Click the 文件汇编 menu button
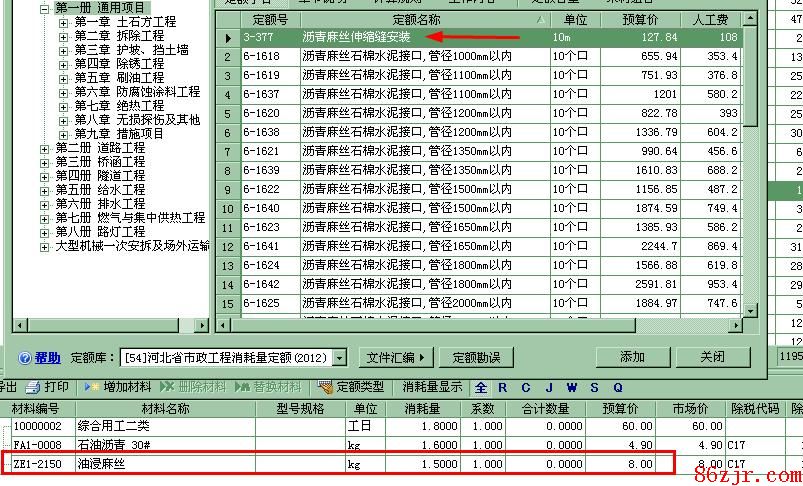 395,357
